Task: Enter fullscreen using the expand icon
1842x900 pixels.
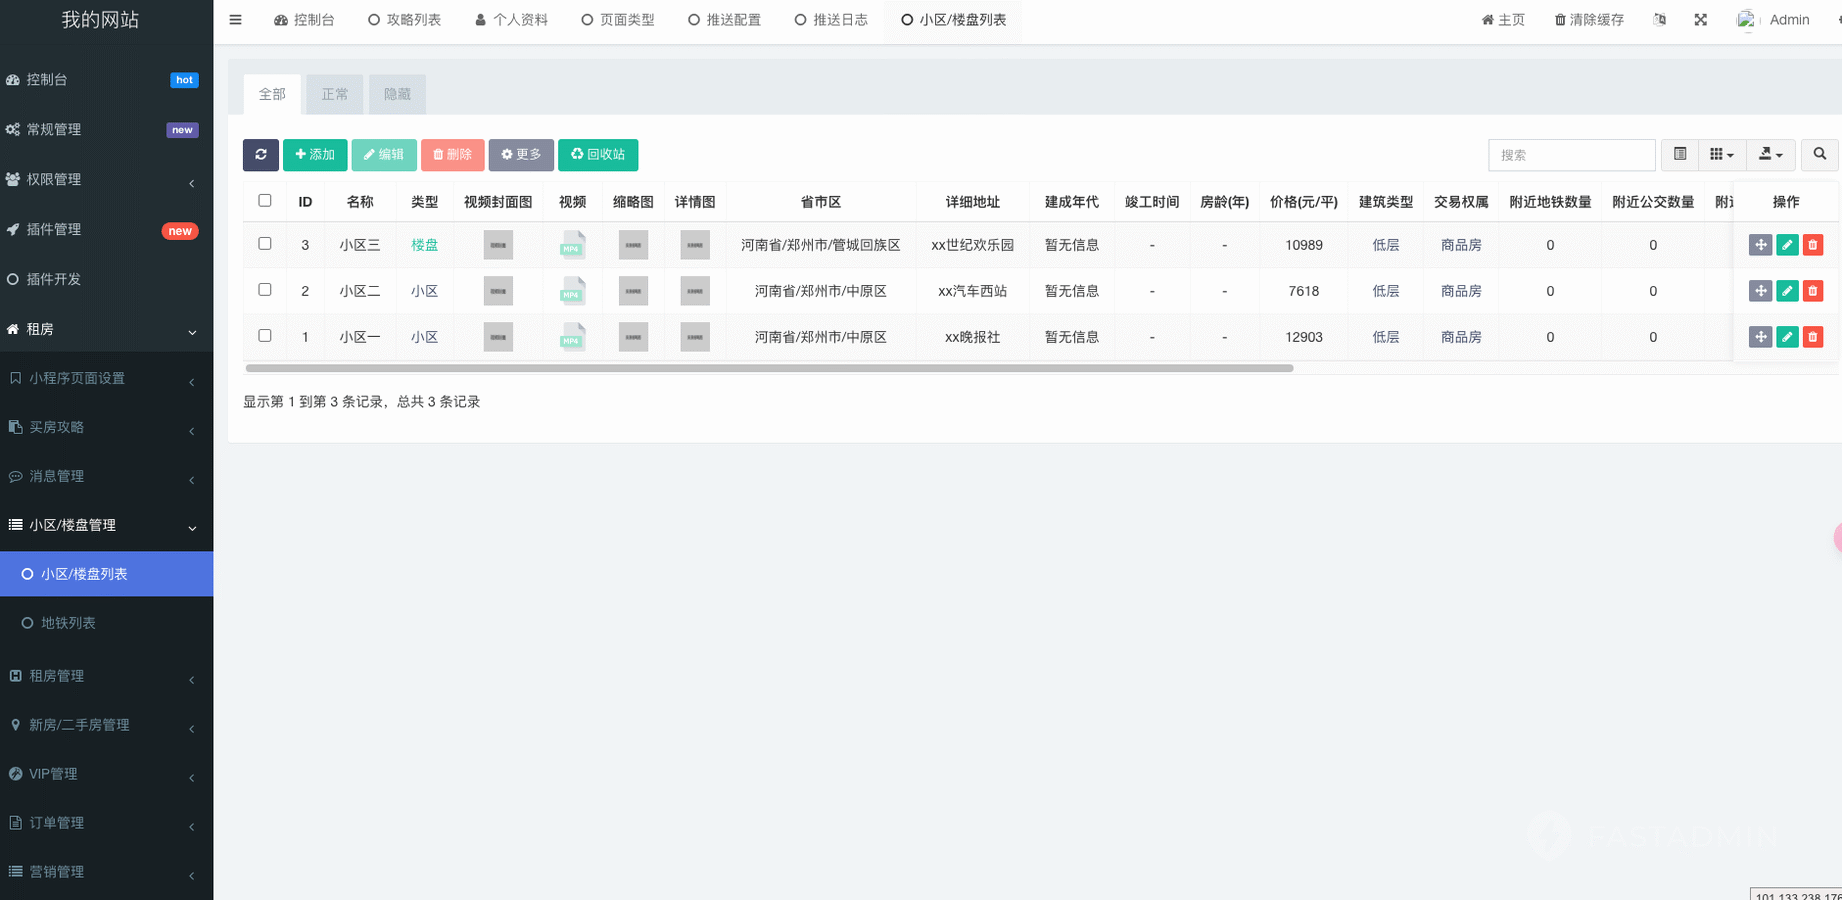Action: (x=1700, y=20)
